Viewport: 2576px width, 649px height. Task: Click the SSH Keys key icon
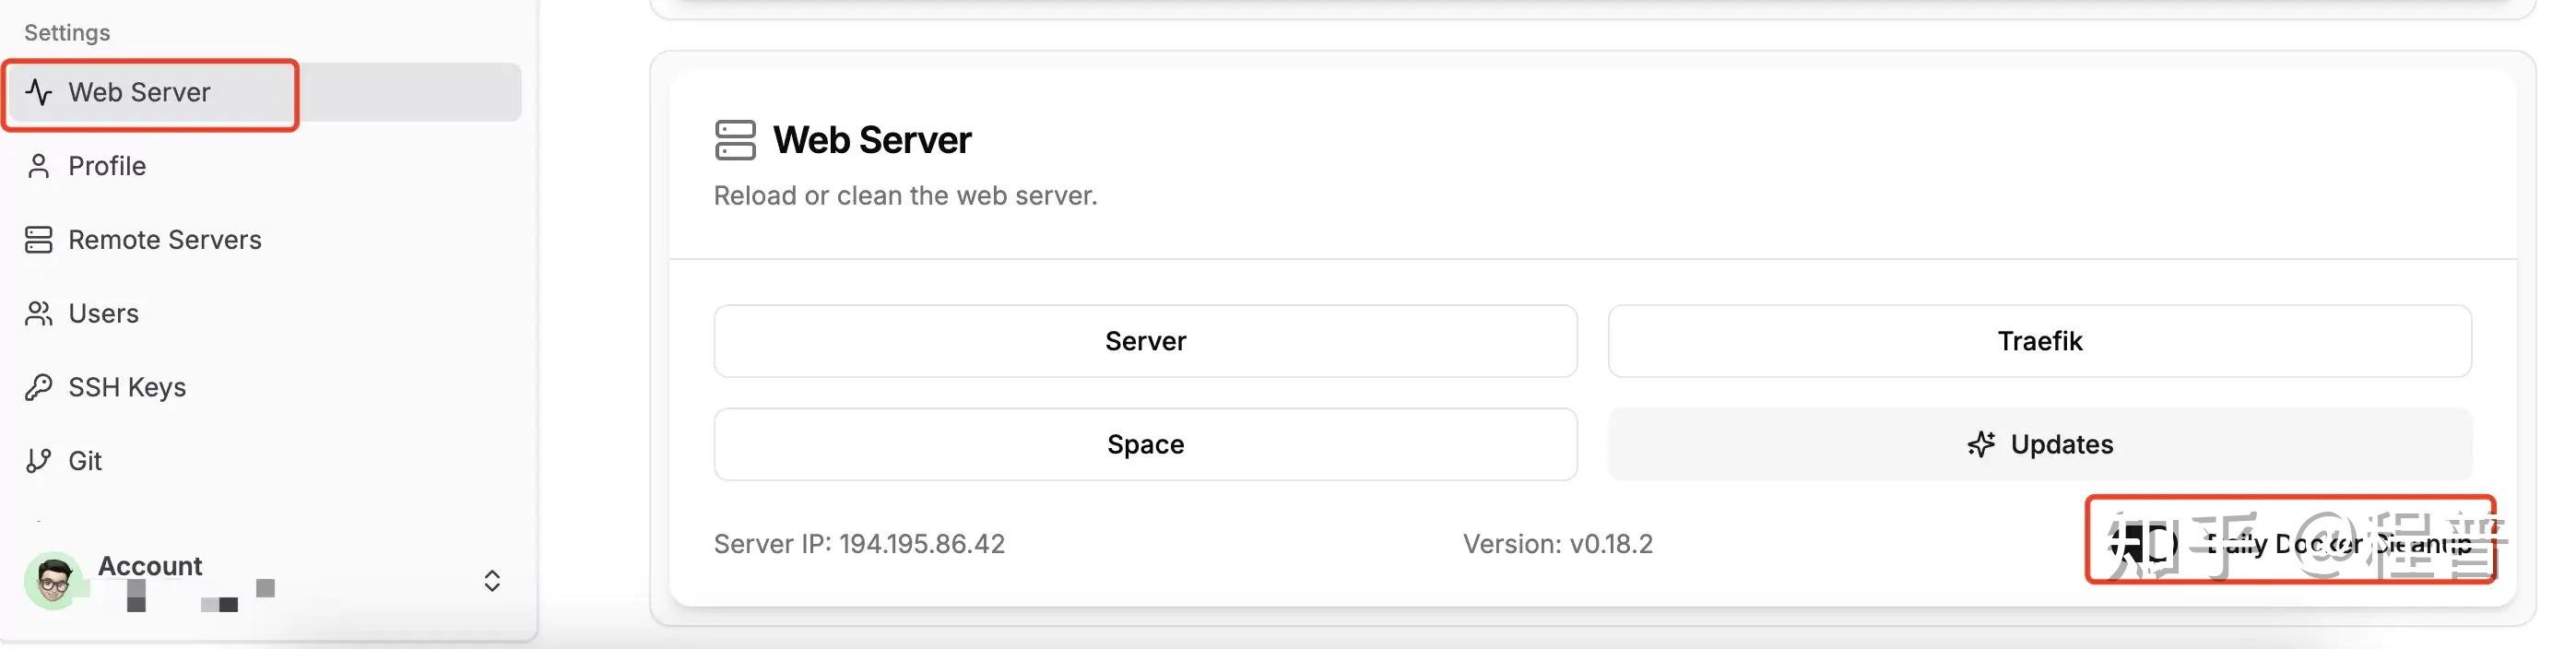click(x=39, y=387)
